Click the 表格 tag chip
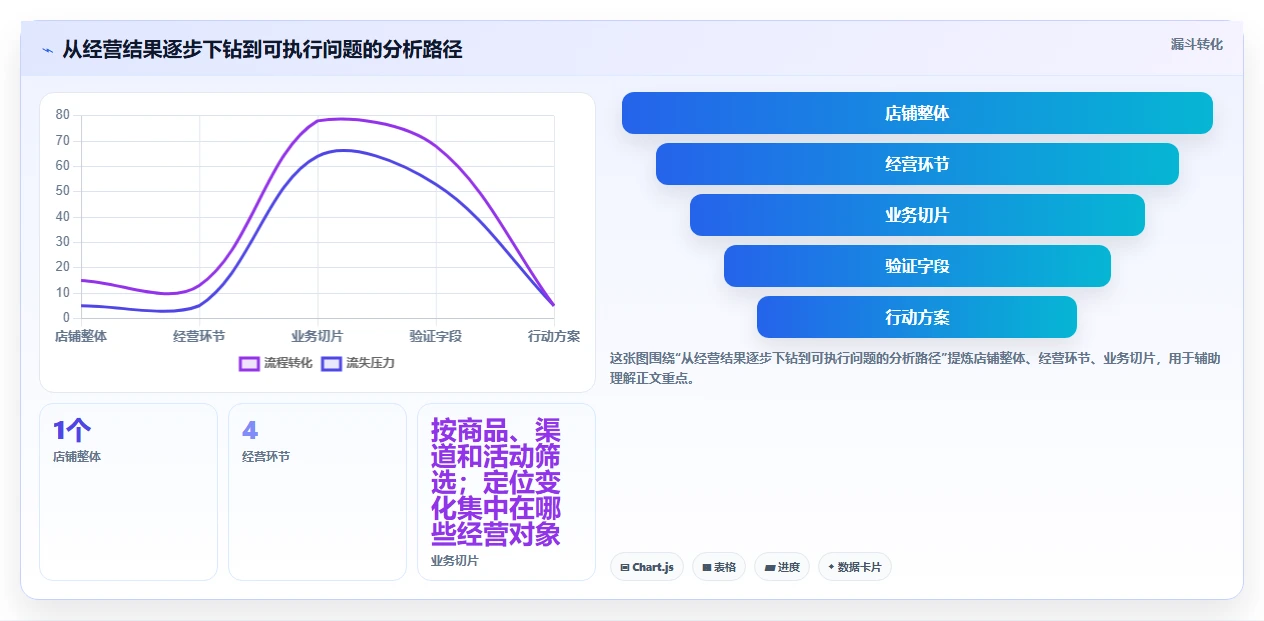Screen dimensions: 1264x621 click(719, 567)
